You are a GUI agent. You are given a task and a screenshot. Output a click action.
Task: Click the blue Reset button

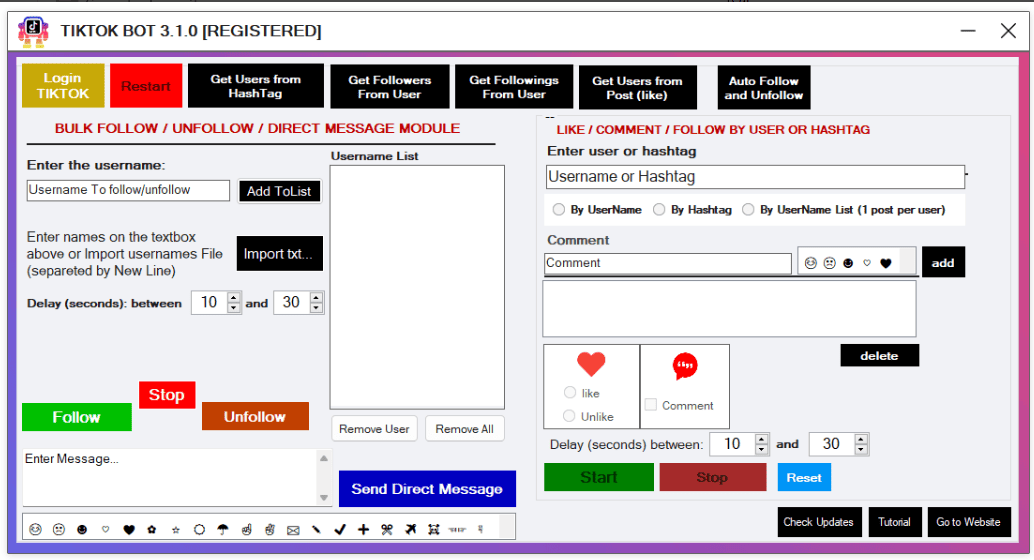(804, 478)
